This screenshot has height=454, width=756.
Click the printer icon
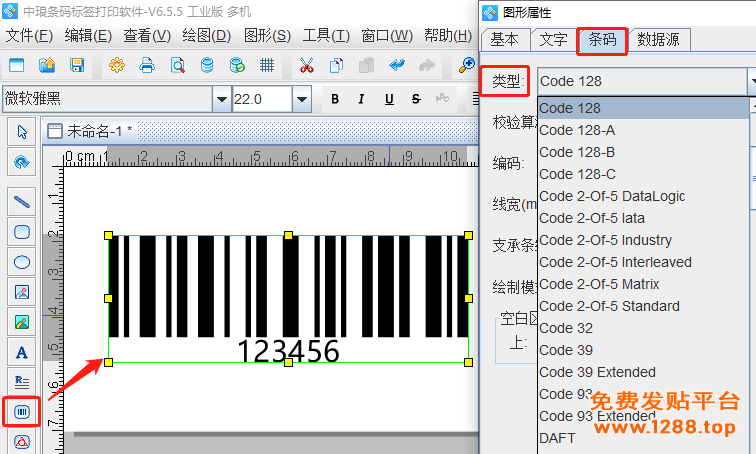pyautogui.click(x=147, y=65)
